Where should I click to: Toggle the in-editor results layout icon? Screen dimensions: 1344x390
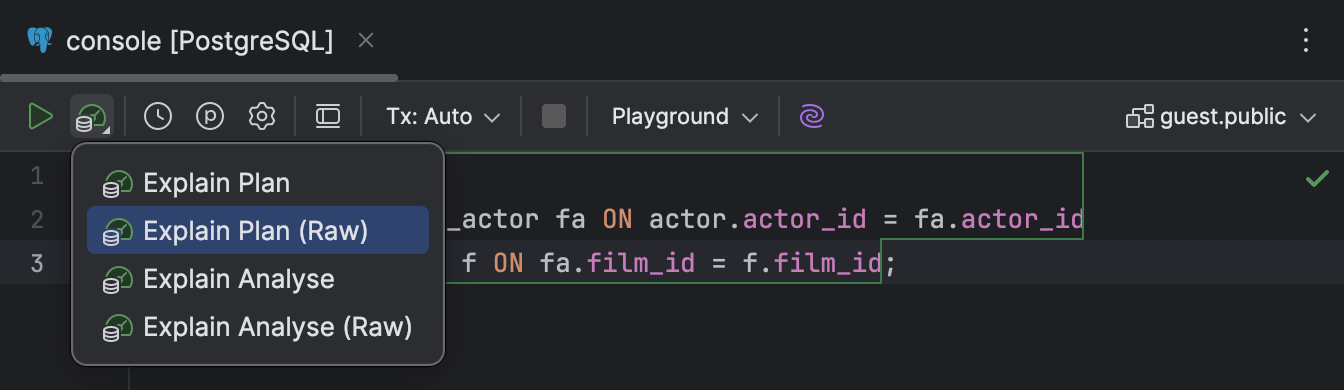point(328,116)
